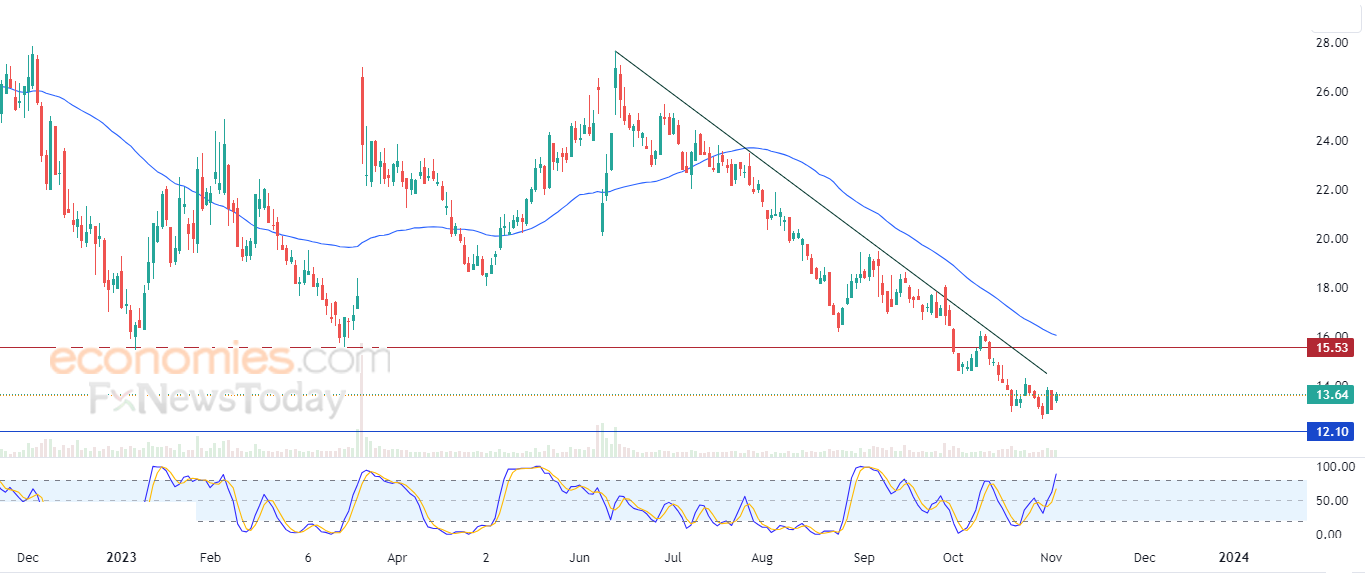Click the Dec label just before 2024
The image size is (1365, 580).
pos(1145,557)
